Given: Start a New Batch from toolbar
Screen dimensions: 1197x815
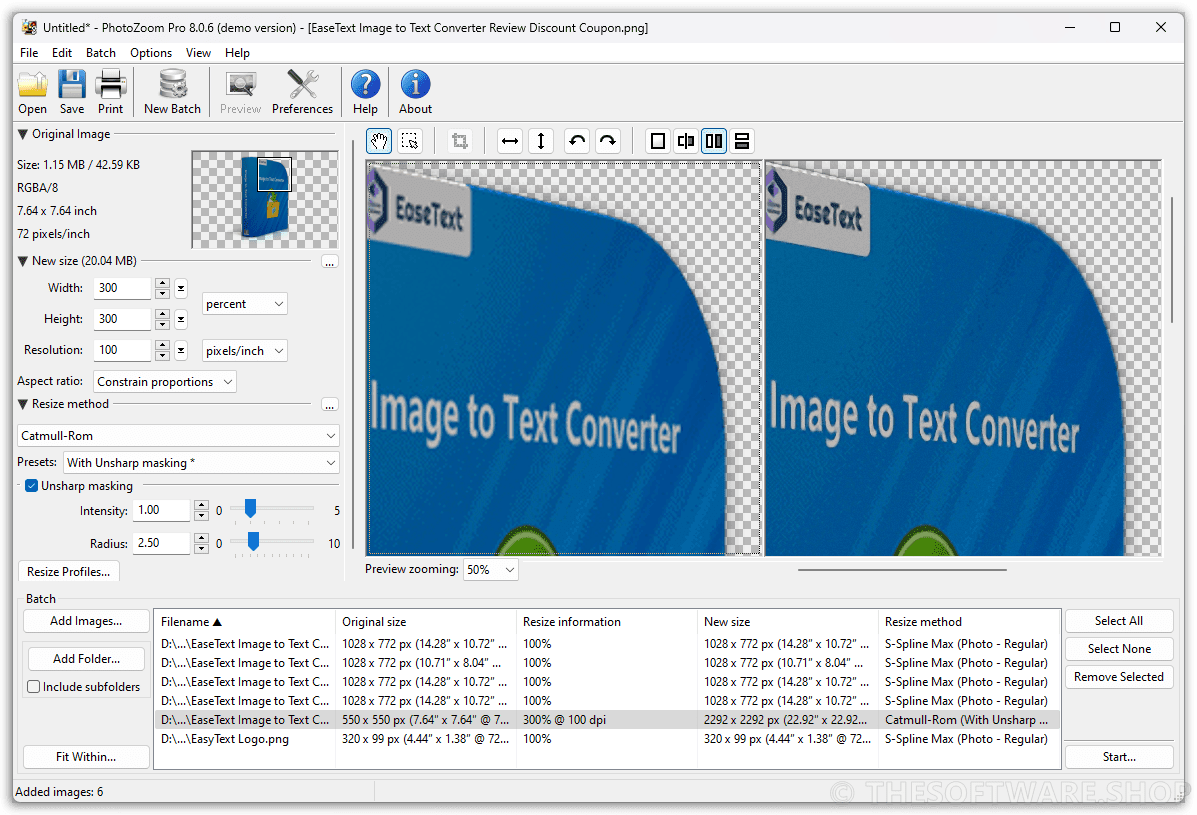Looking at the screenshot, I should pyautogui.click(x=173, y=92).
